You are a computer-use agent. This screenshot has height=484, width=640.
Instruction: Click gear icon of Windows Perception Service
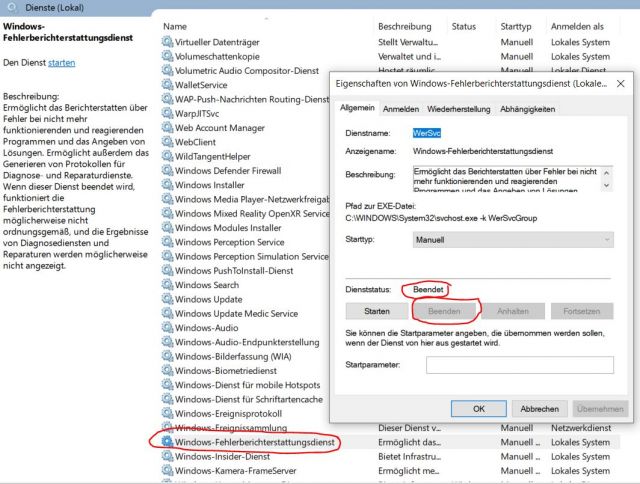pos(167,242)
